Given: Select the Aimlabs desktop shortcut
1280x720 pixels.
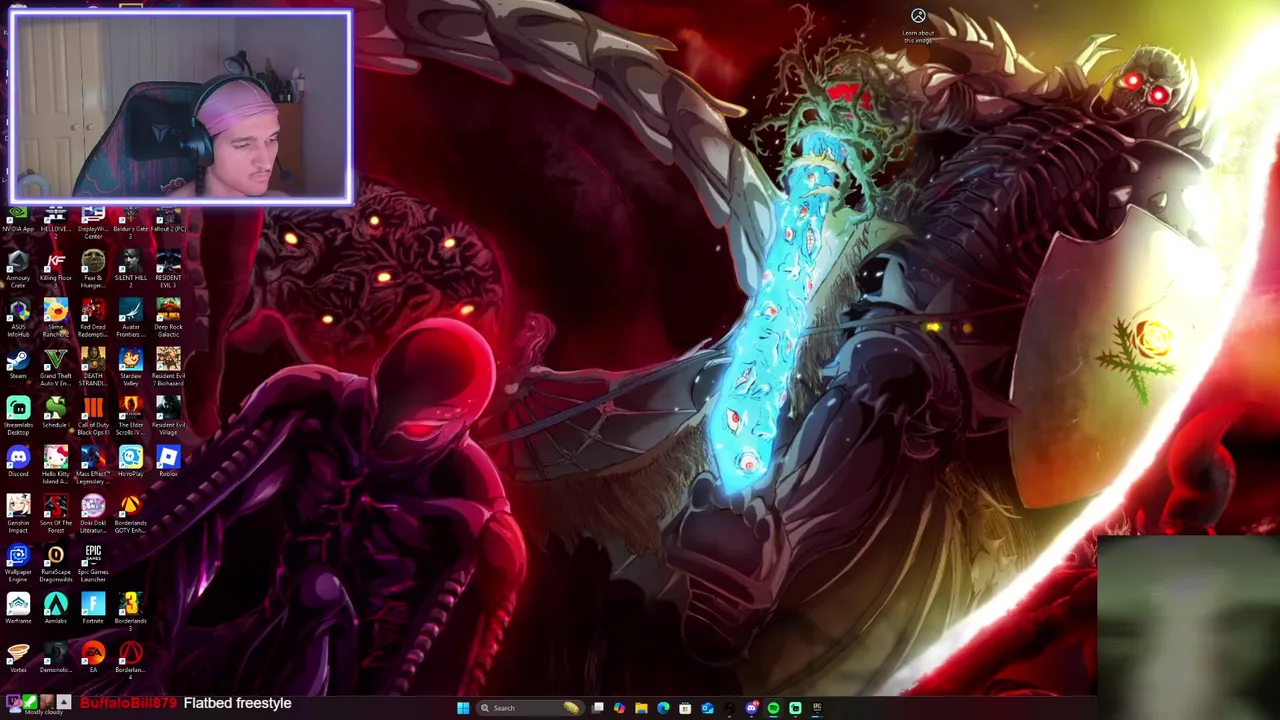Looking at the screenshot, I should 55,609.
